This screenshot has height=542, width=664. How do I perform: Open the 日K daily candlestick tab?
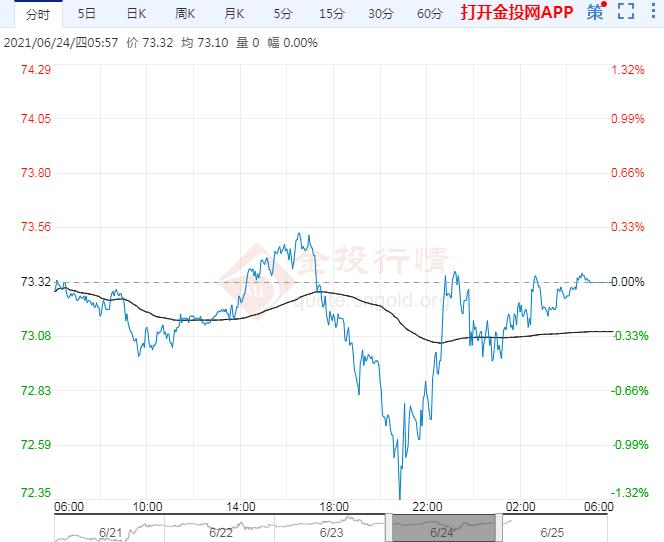pyautogui.click(x=136, y=14)
